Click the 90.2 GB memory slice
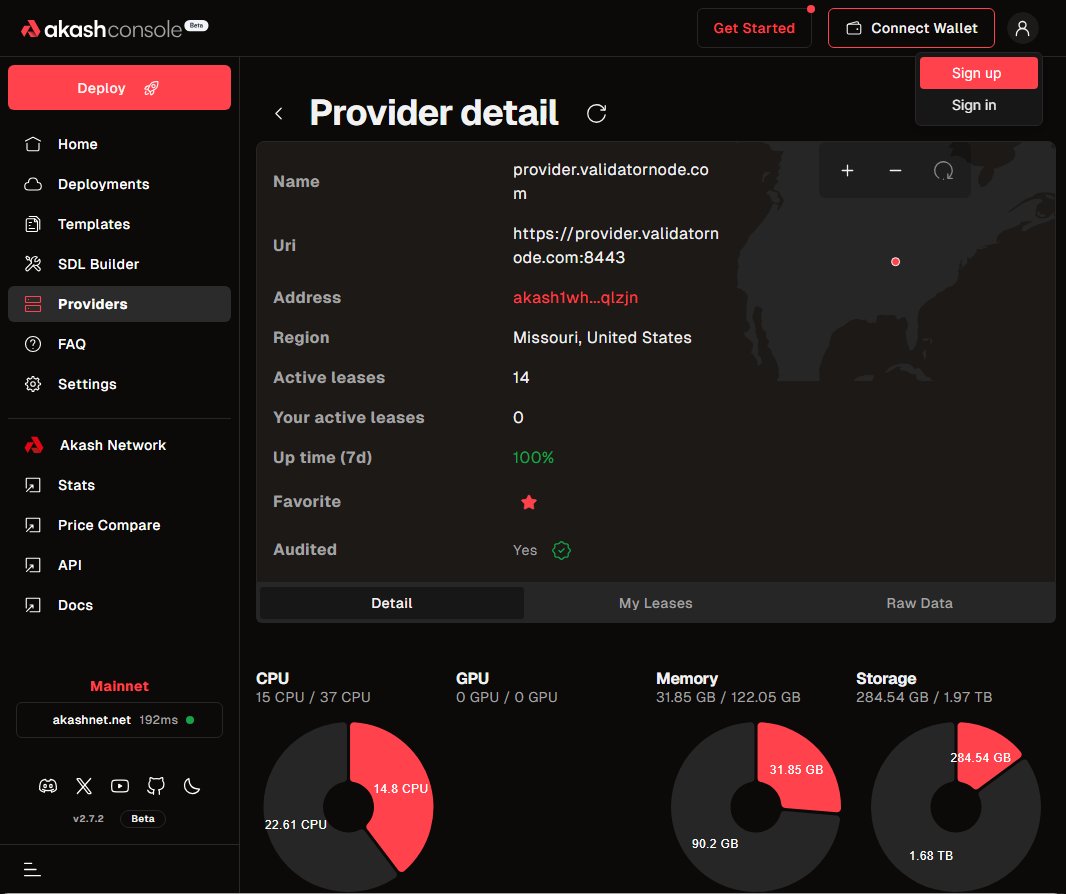 tap(715, 844)
